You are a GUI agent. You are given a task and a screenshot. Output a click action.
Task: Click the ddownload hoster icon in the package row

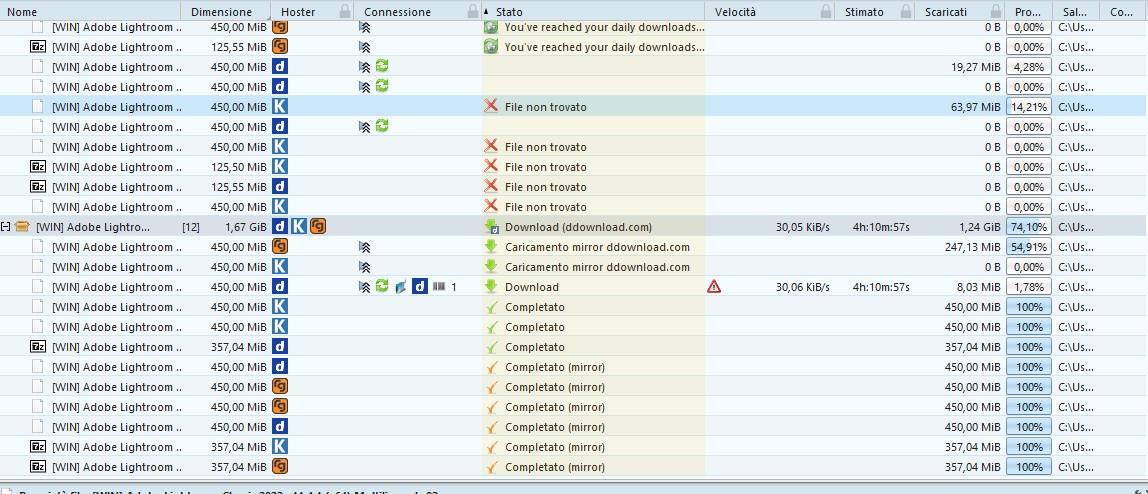[x=280, y=226]
